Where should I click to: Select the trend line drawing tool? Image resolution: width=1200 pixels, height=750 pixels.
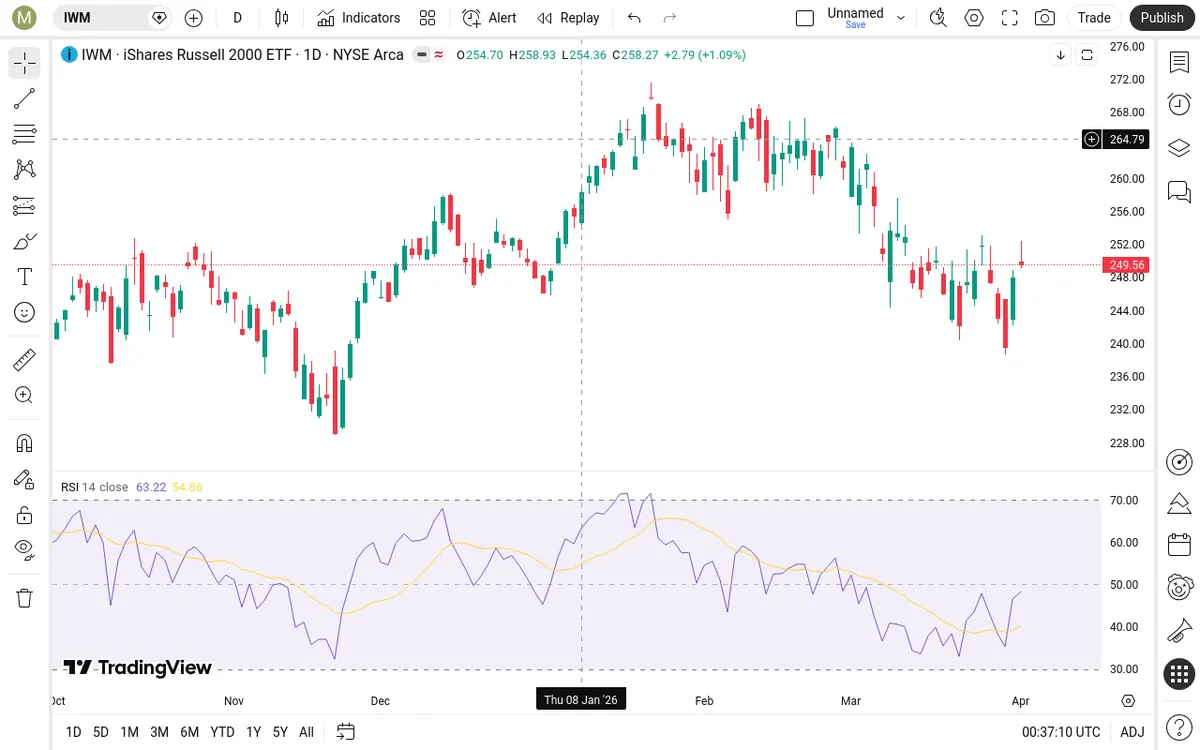coord(25,98)
